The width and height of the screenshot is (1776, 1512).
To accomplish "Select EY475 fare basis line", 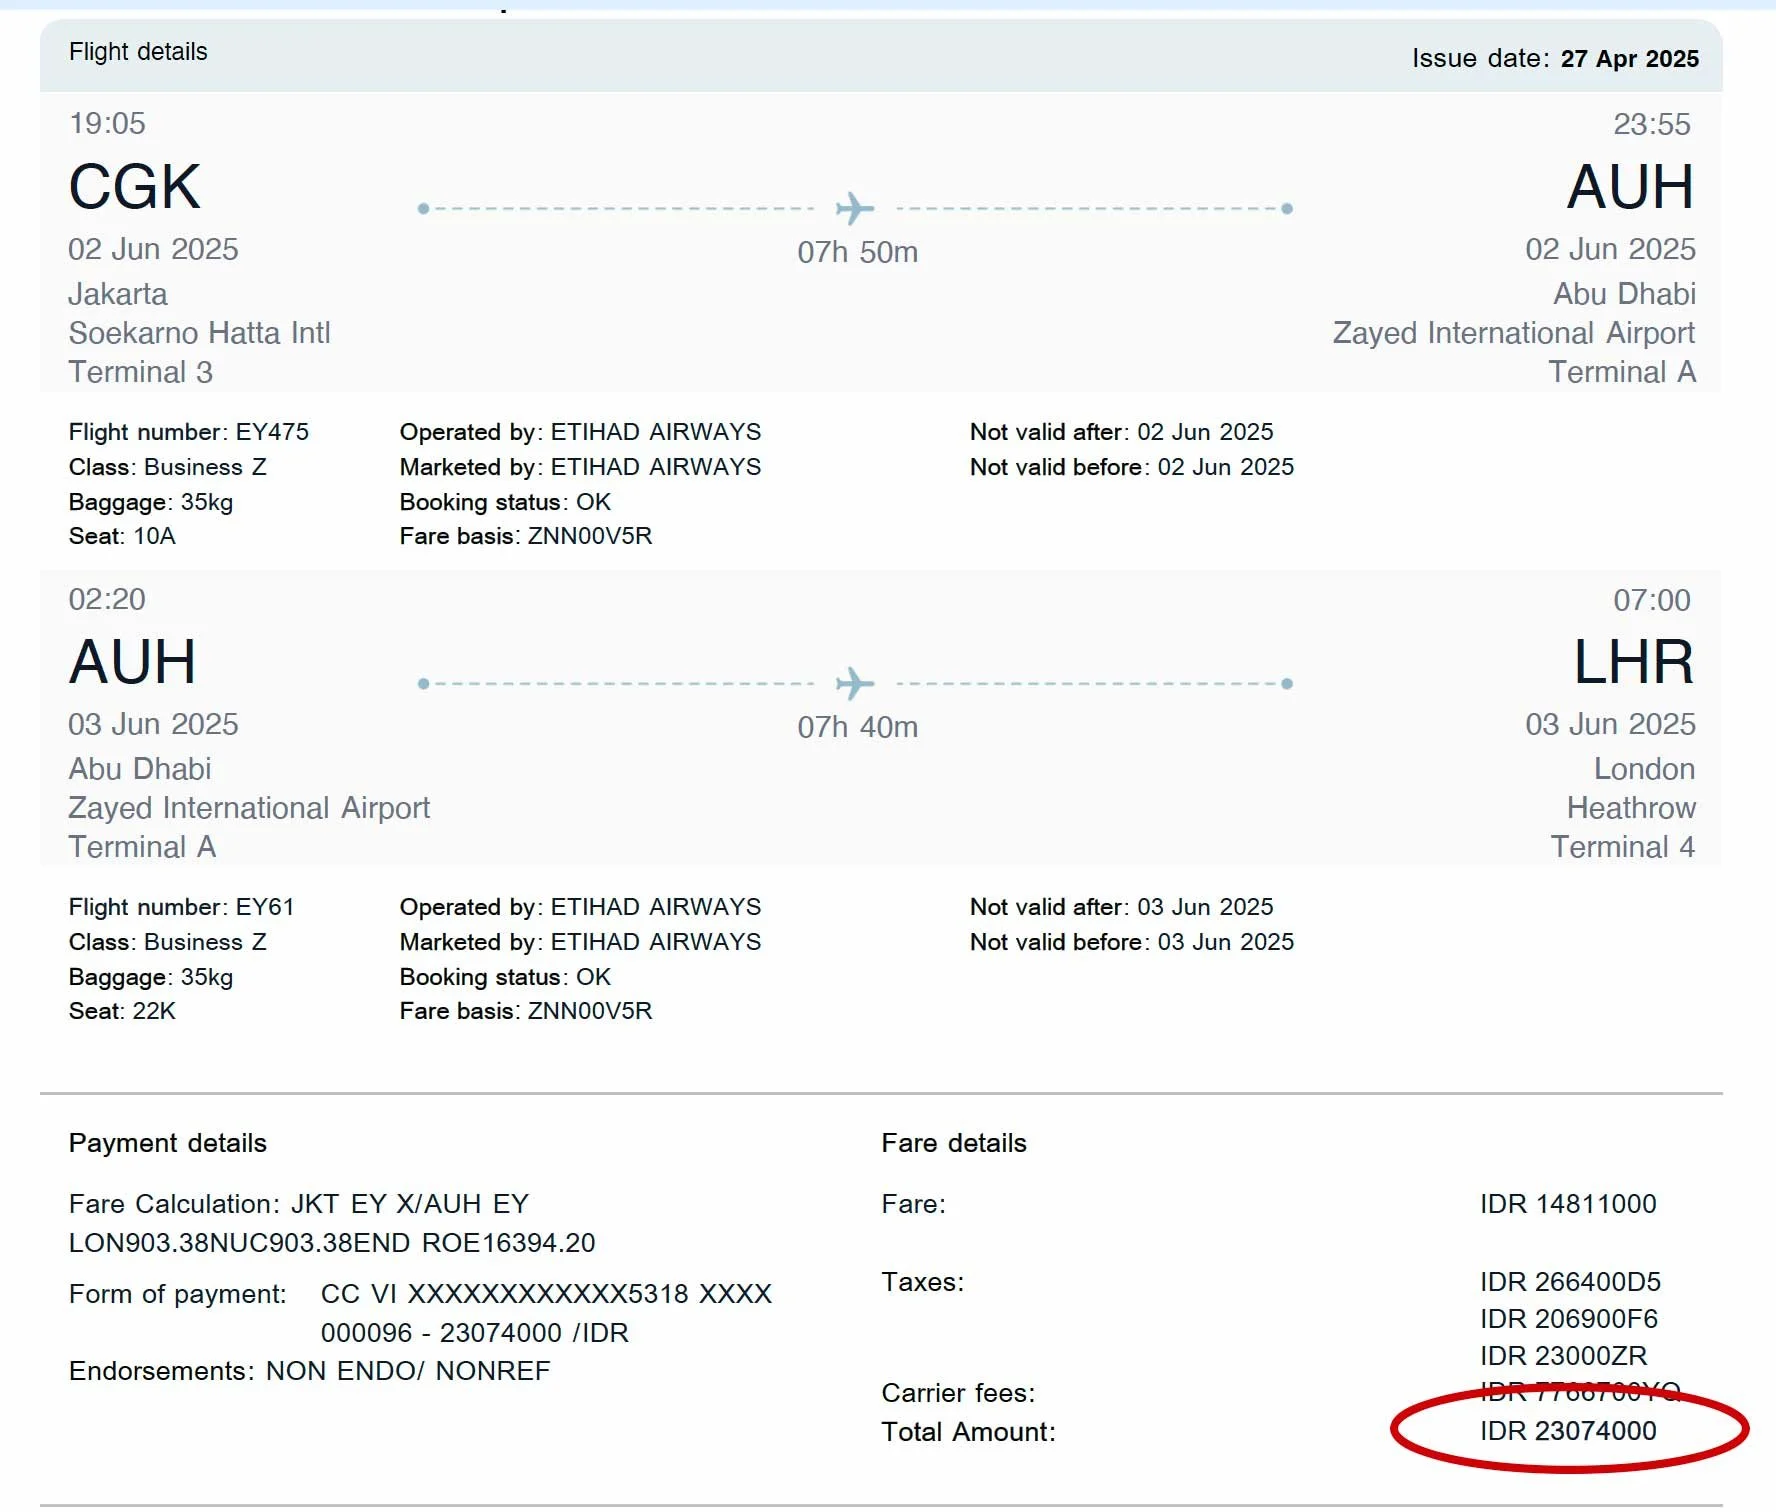I will coord(526,536).
